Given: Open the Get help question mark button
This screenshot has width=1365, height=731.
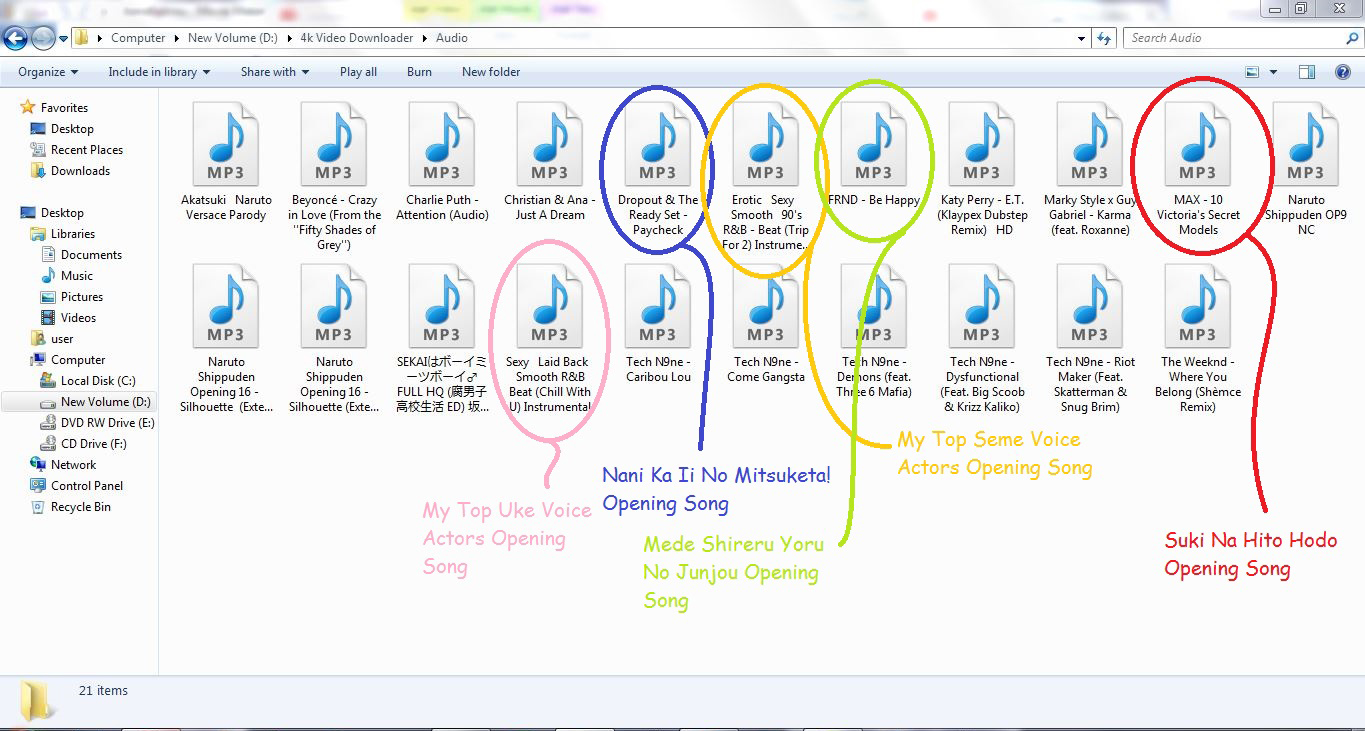Looking at the screenshot, I should coord(1343,72).
